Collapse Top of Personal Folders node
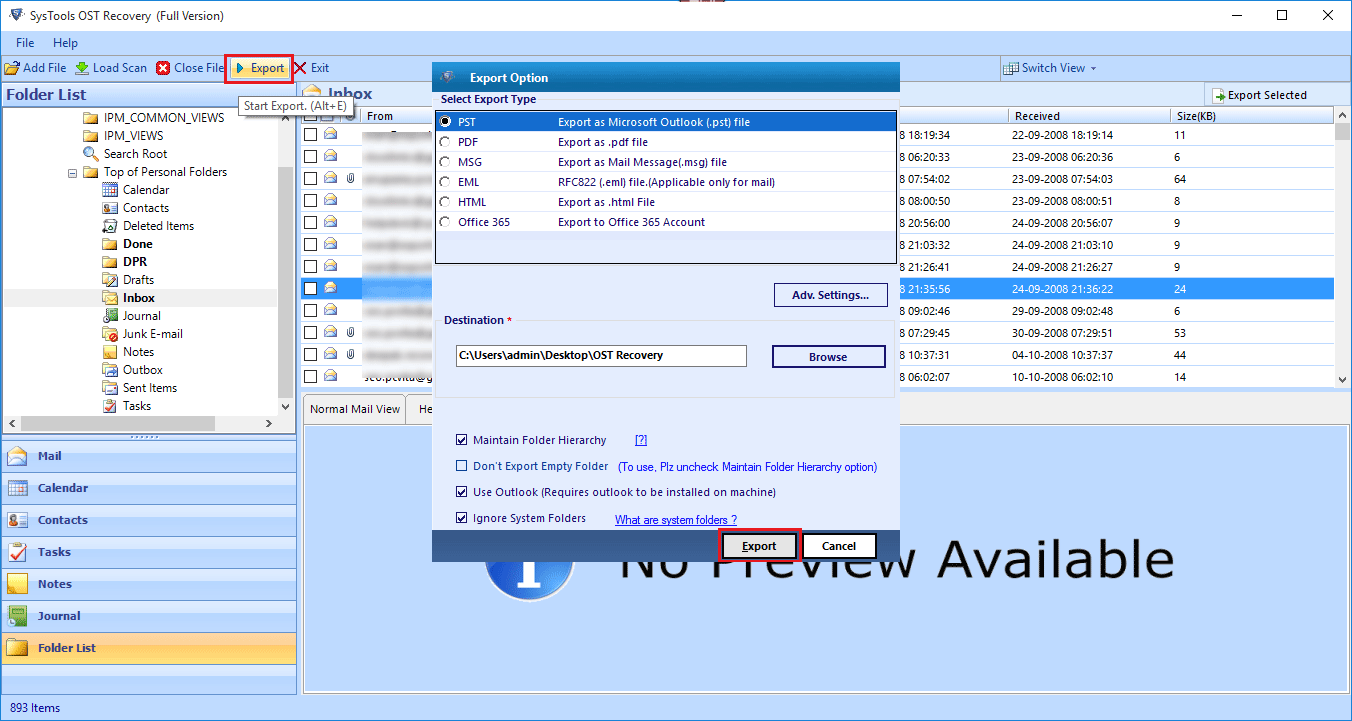The height and width of the screenshot is (721, 1352). point(73,173)
